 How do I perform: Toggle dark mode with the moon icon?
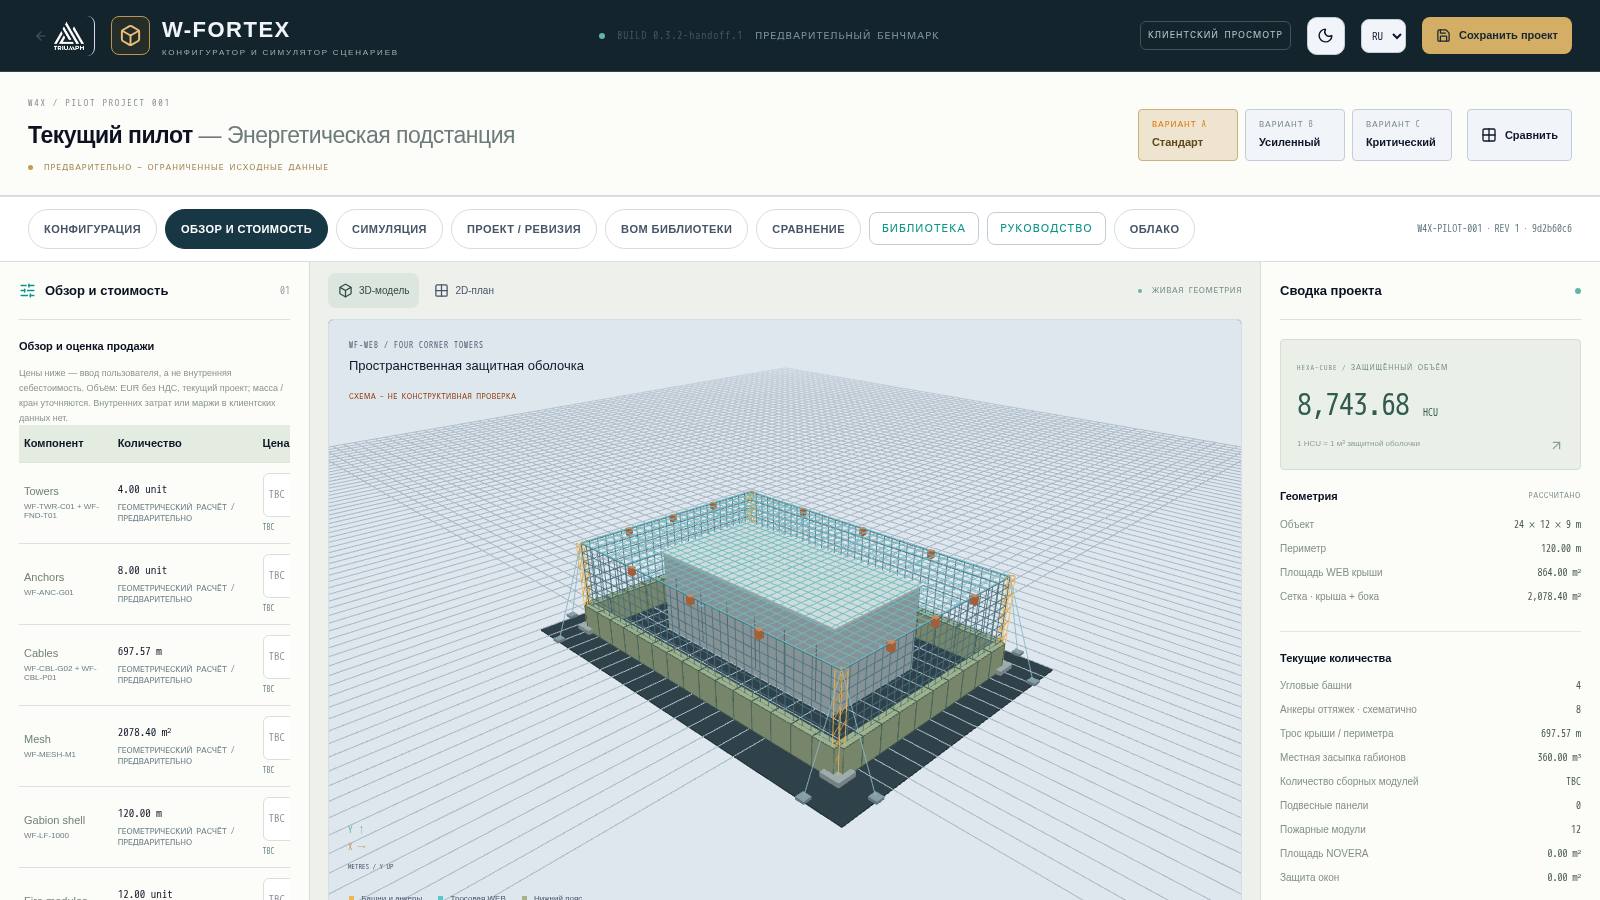1325,36
